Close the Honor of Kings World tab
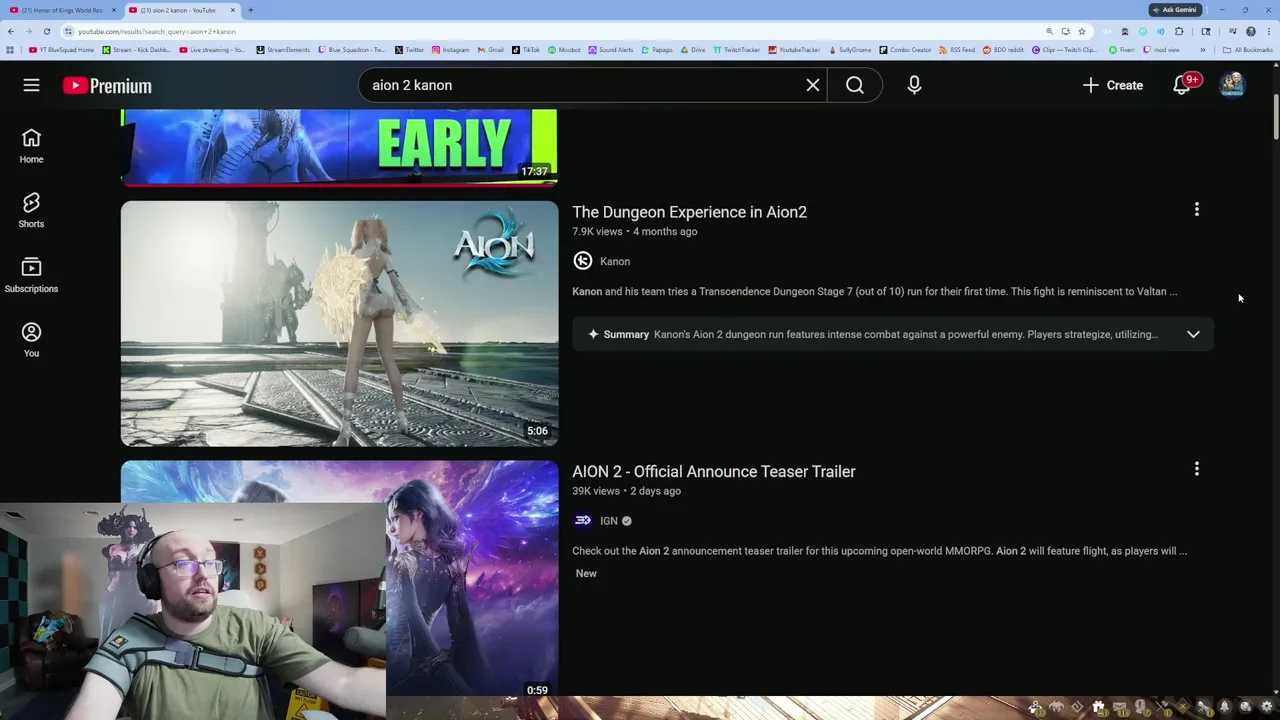 pyautogui.click(x=114, y=10)
